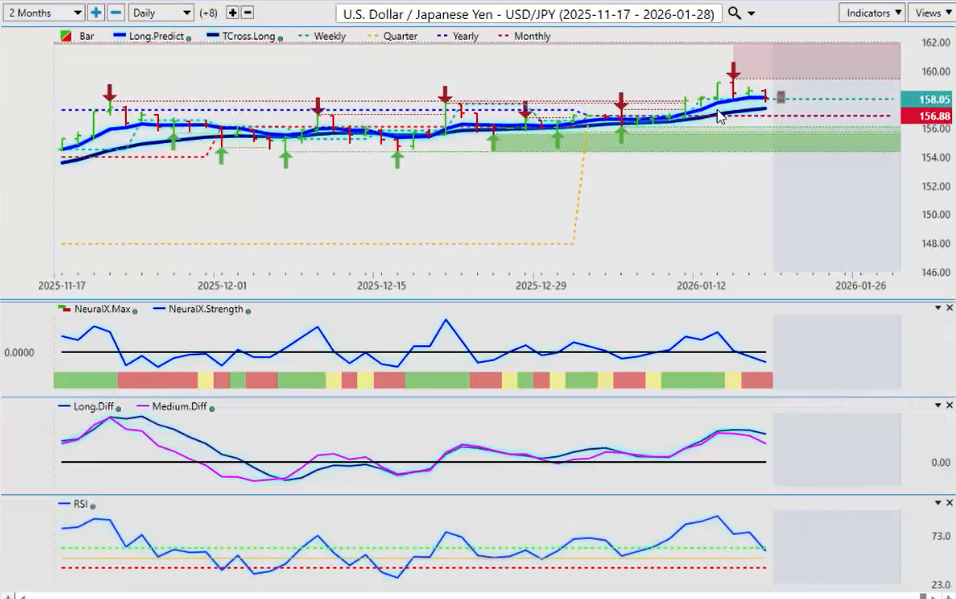Close the NeuralX indicator panel
Viewport: 956px width, 599px height.
[x=949, y=308]
